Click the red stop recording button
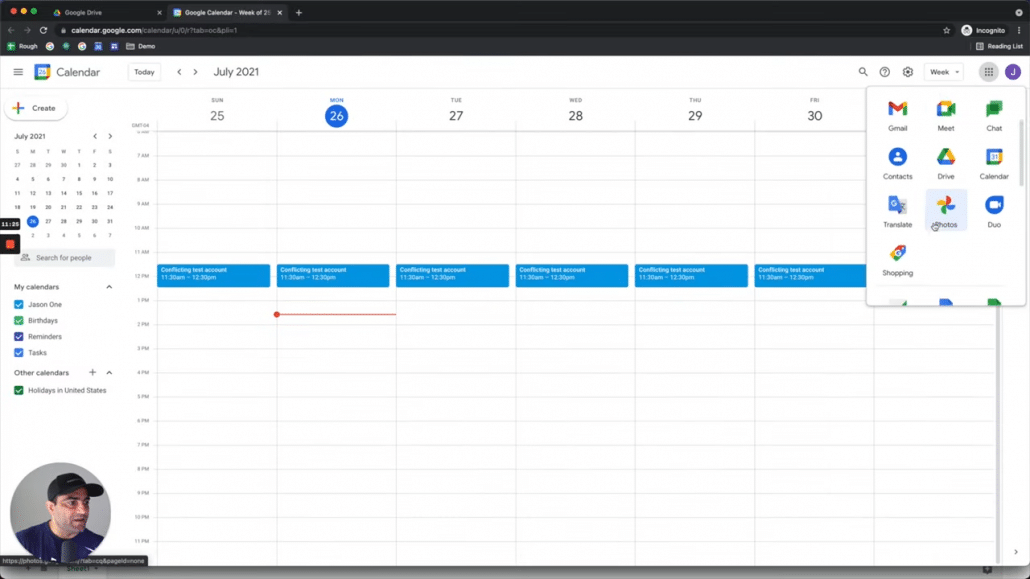Image resolution: width=1030 pixels, height=579 pixels. (x=10, y=244)
